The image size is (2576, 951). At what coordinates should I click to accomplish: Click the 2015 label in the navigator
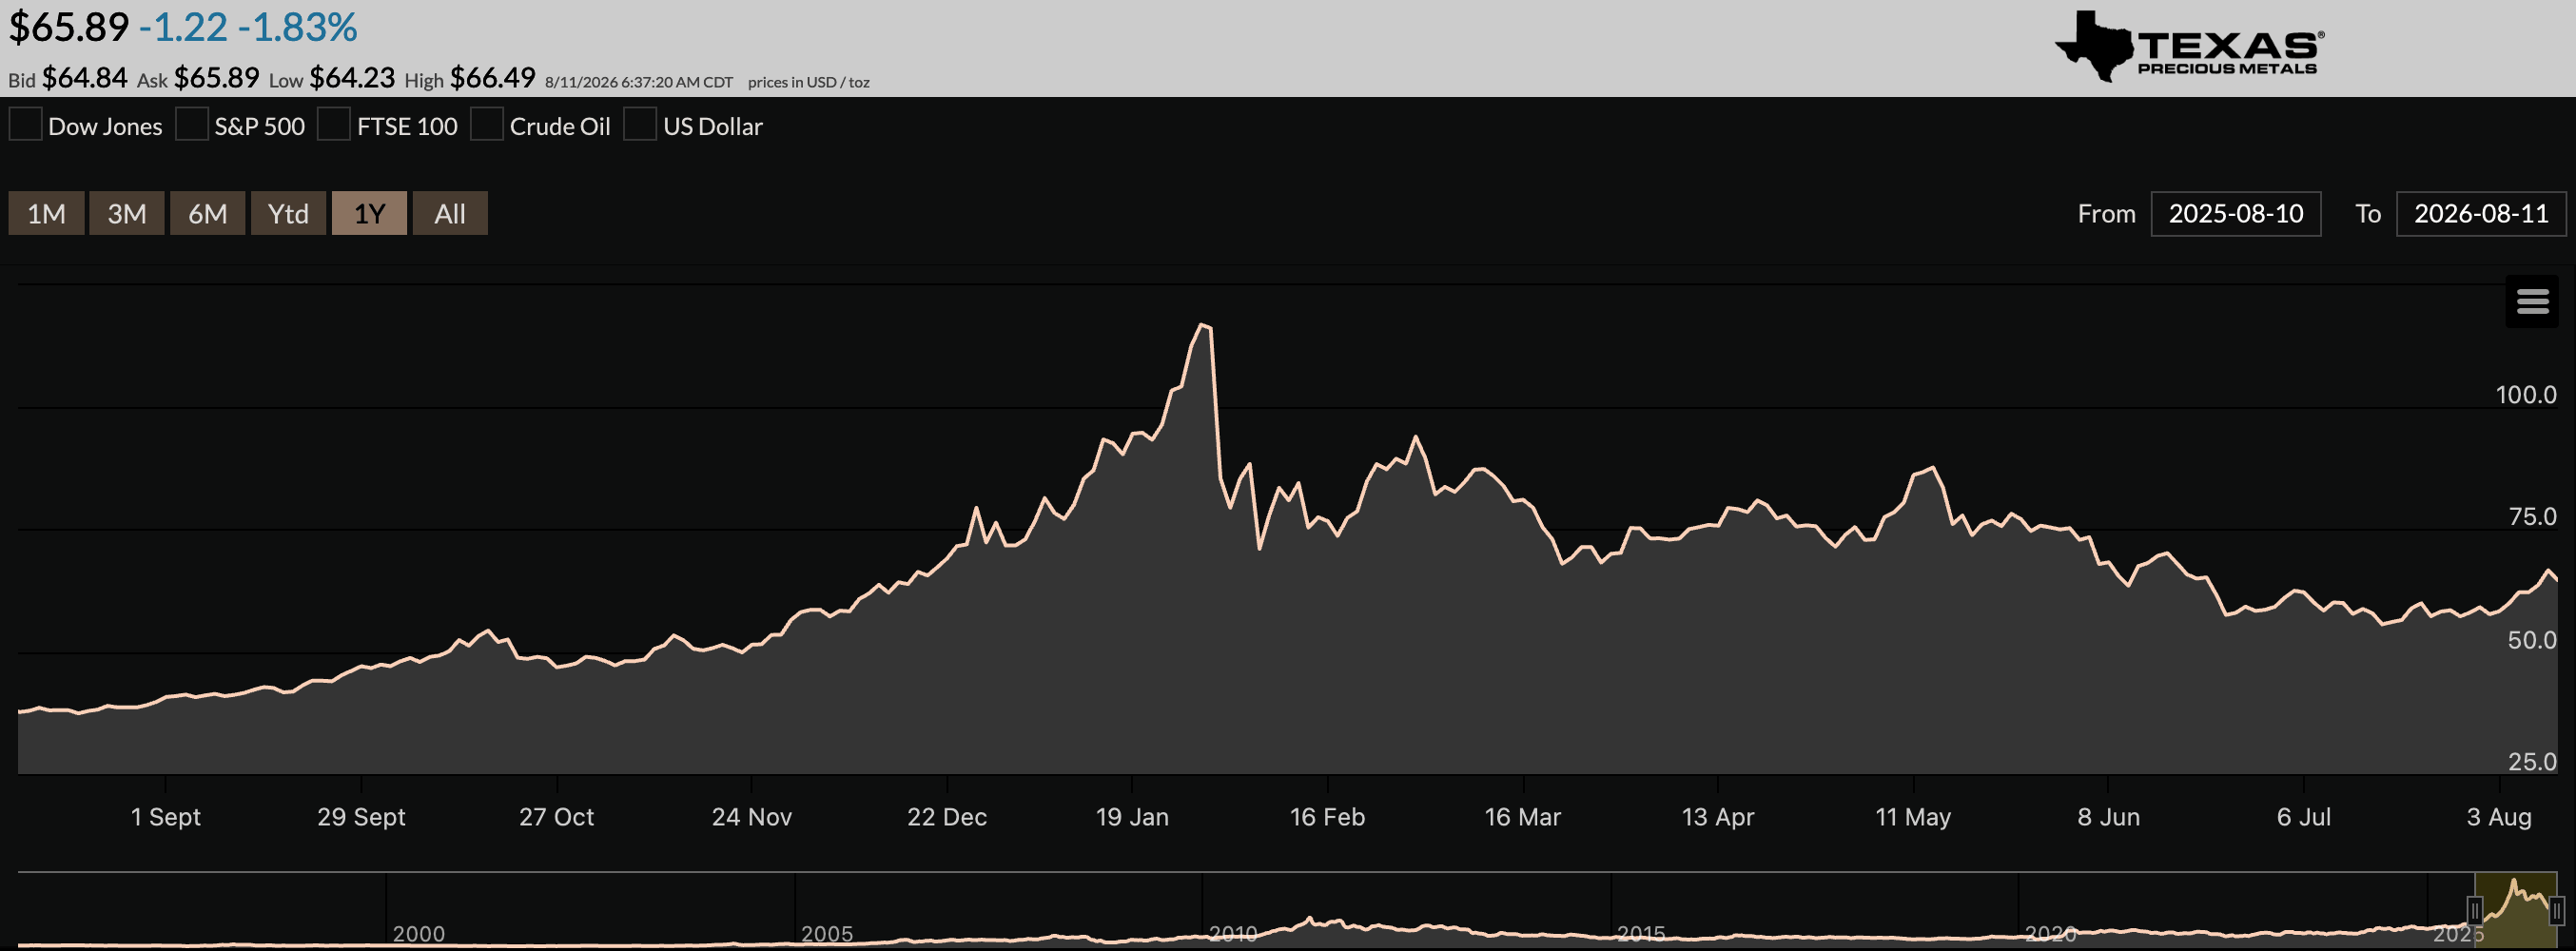1640,932
